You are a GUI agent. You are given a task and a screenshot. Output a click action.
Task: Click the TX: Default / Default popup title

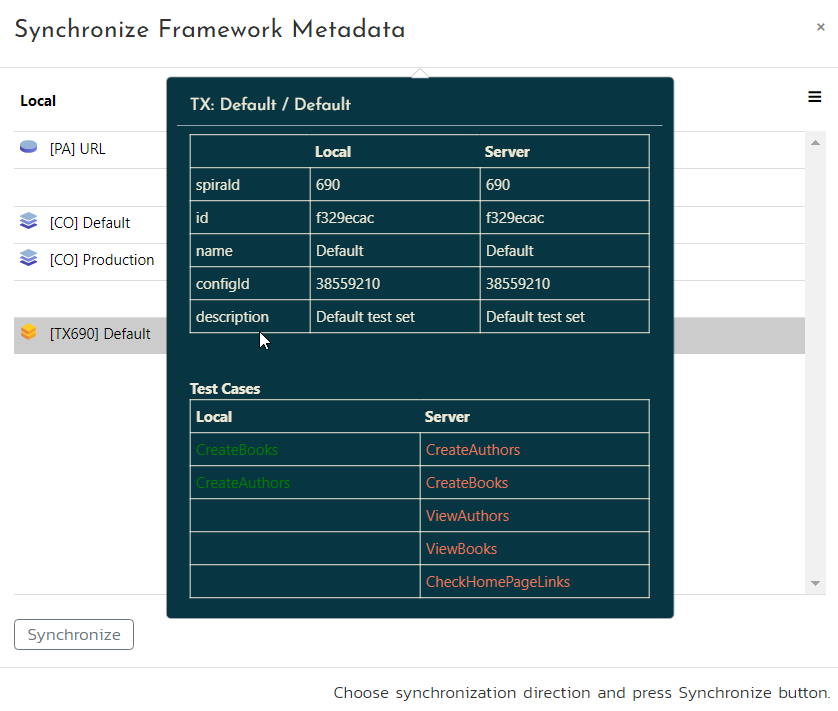pyautogui.click(x=270, y=105)
